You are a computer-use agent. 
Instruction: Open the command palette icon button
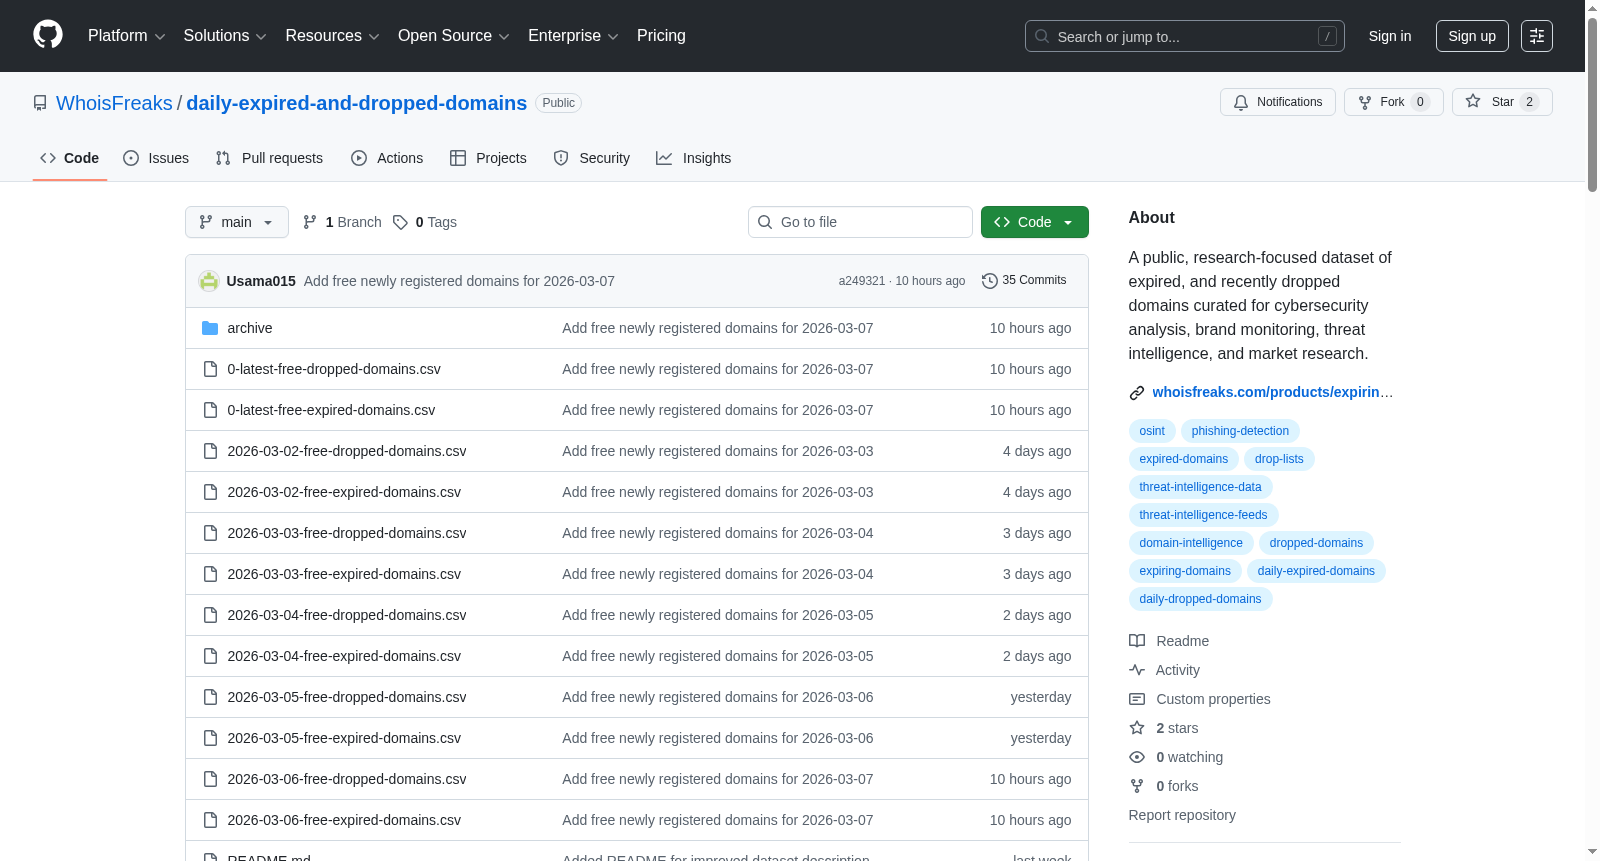coord(1537,36)
